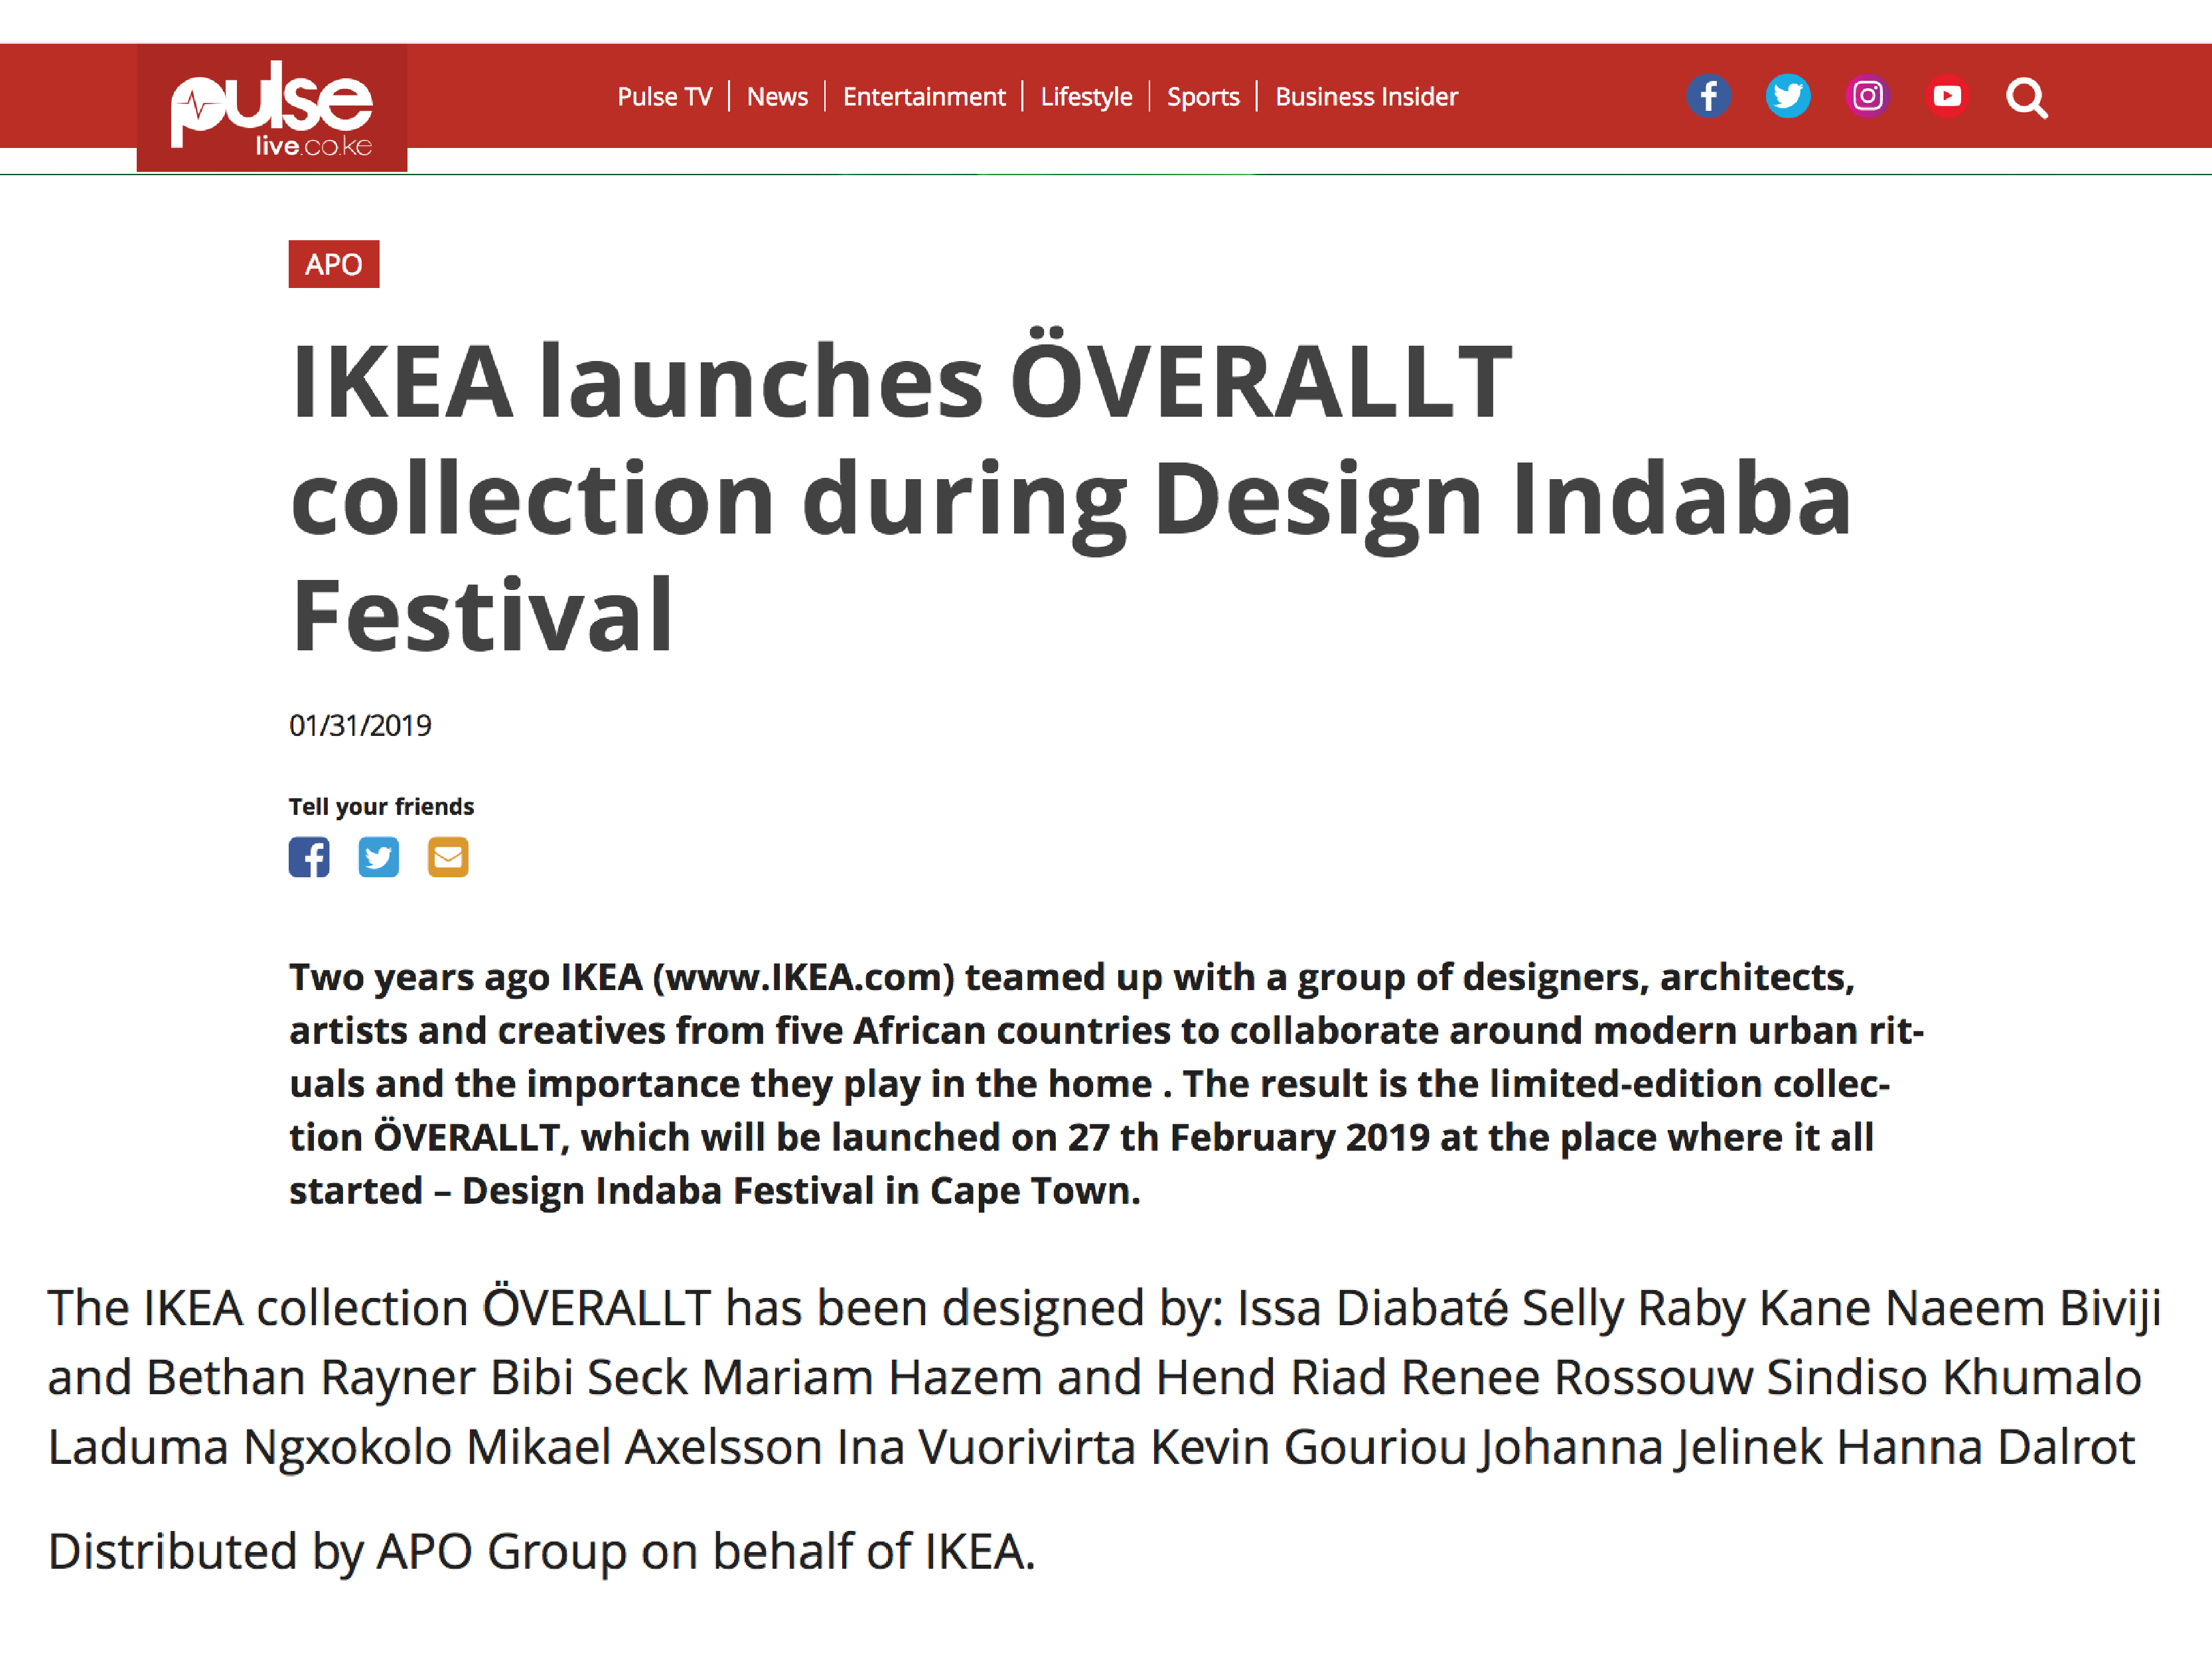Screen dimensions: 2212x1659
Task: Share article on Facebook
Action: click(309, 857)
